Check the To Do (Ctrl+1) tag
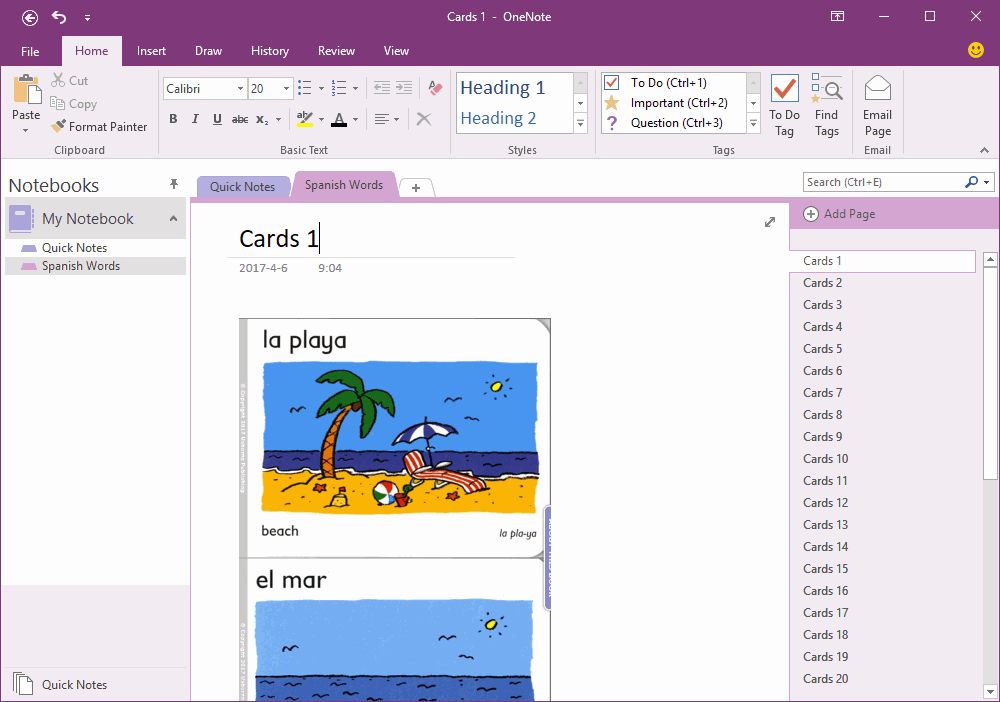Image resolution: width=1000 pixels, height=702 pixels. point(668,82)
